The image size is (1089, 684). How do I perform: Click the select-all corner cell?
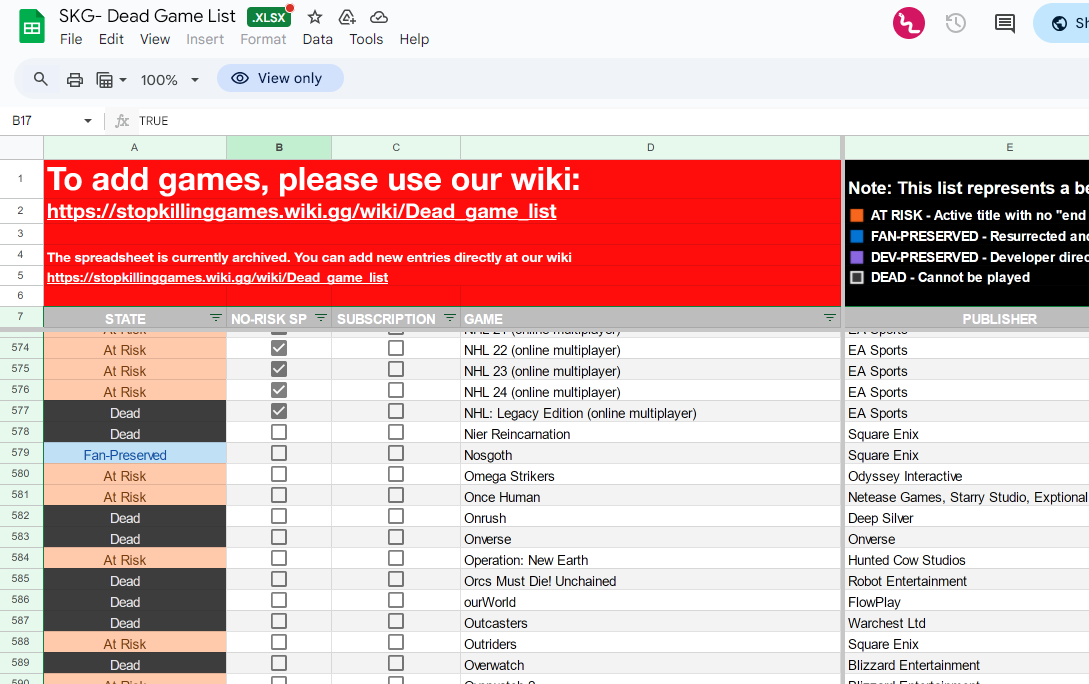coord(22,147)
